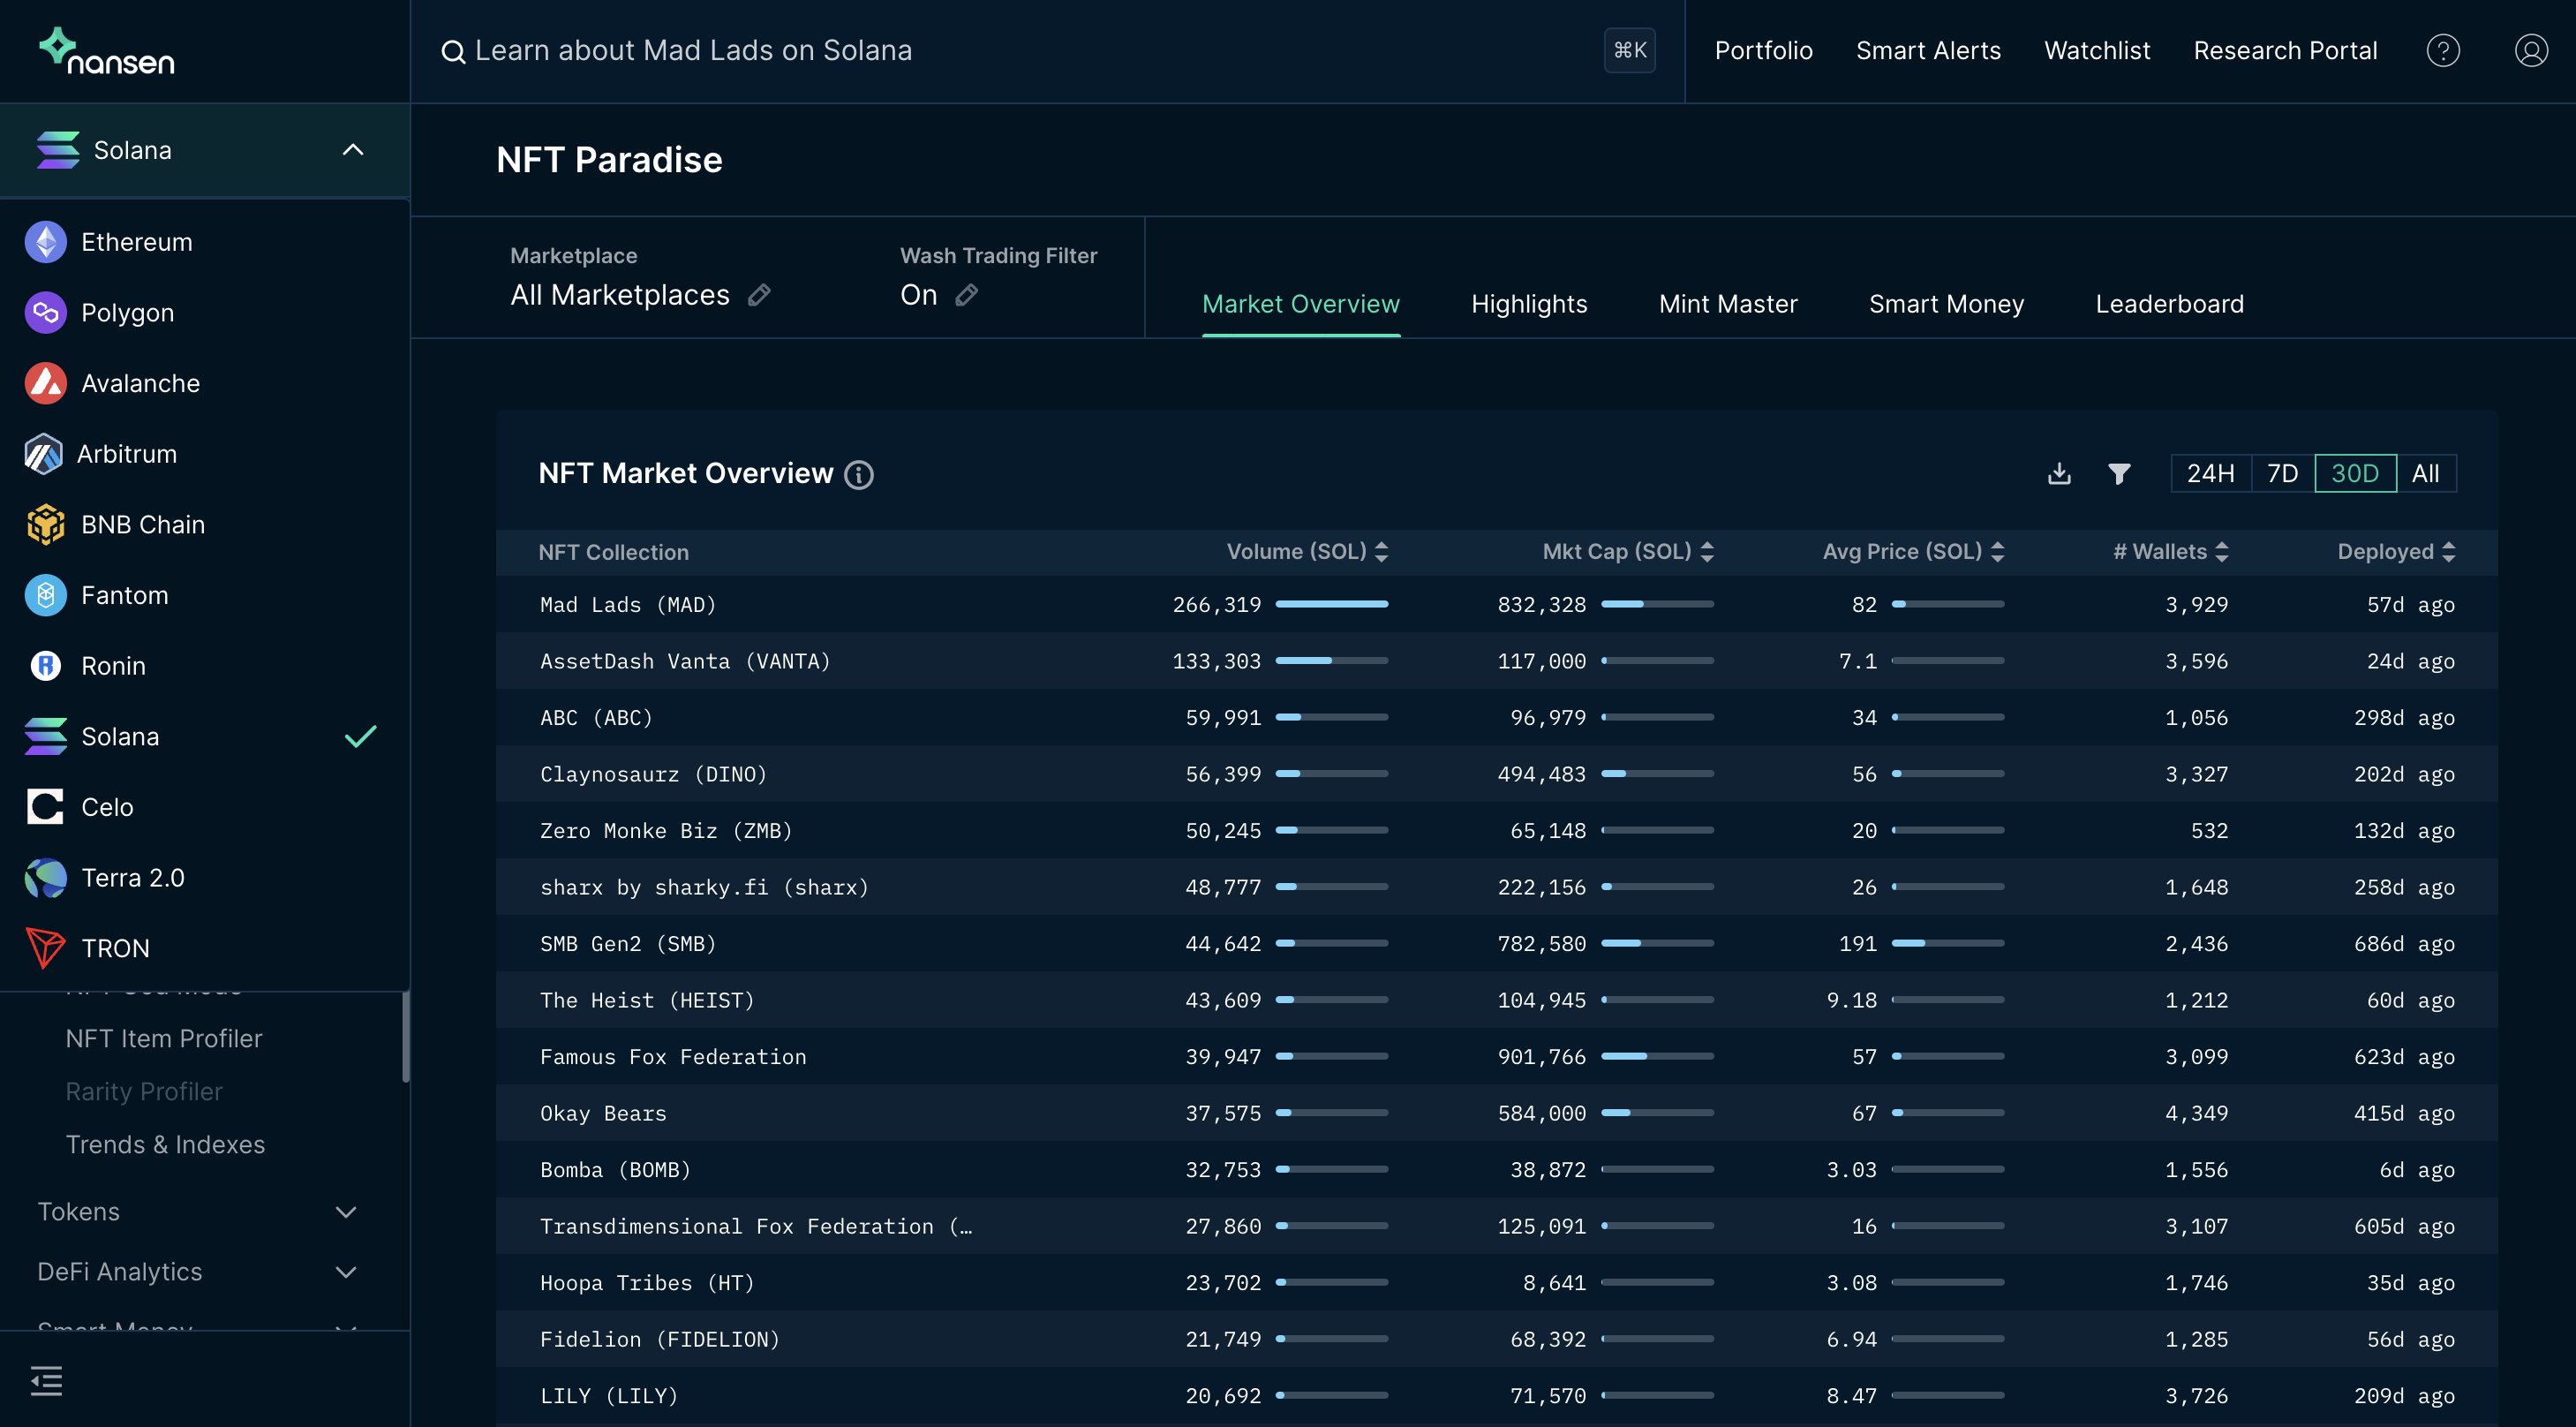Open NFT Item Profiler in sidebar
Screen dimensions: 2576x1427
click(164, 1039)
